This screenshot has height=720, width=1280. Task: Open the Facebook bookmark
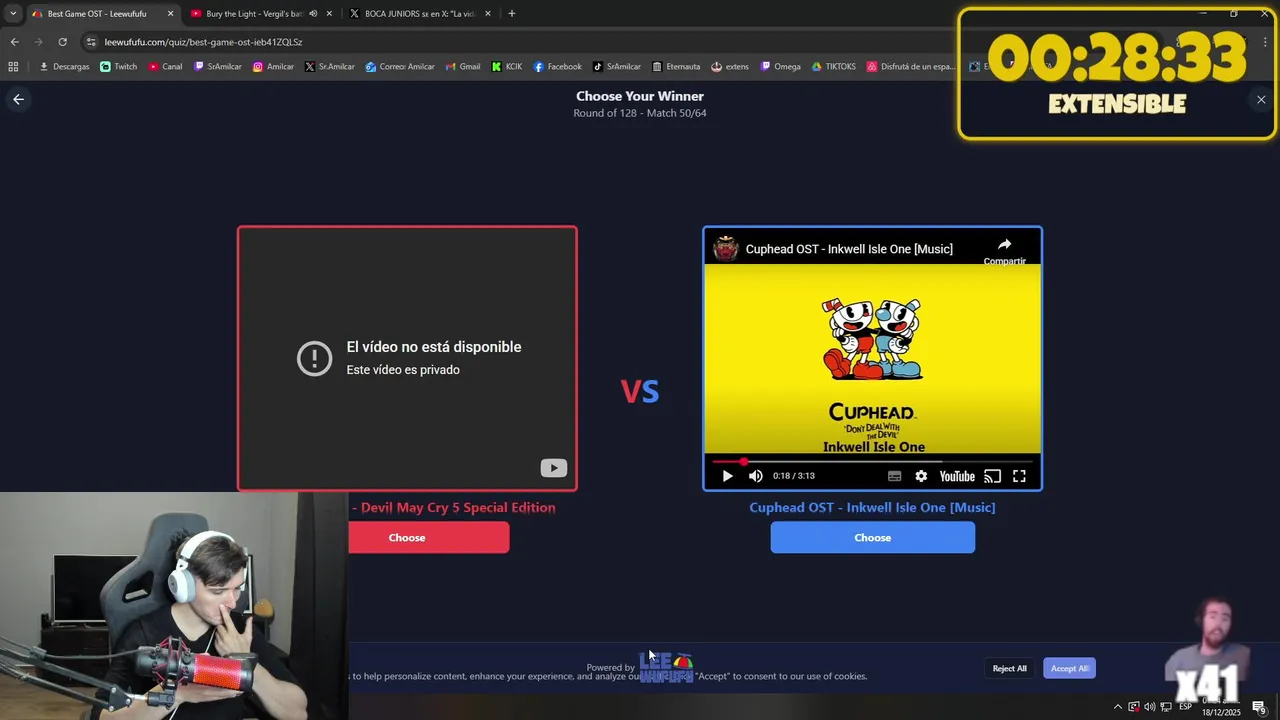tap(557, 67)
